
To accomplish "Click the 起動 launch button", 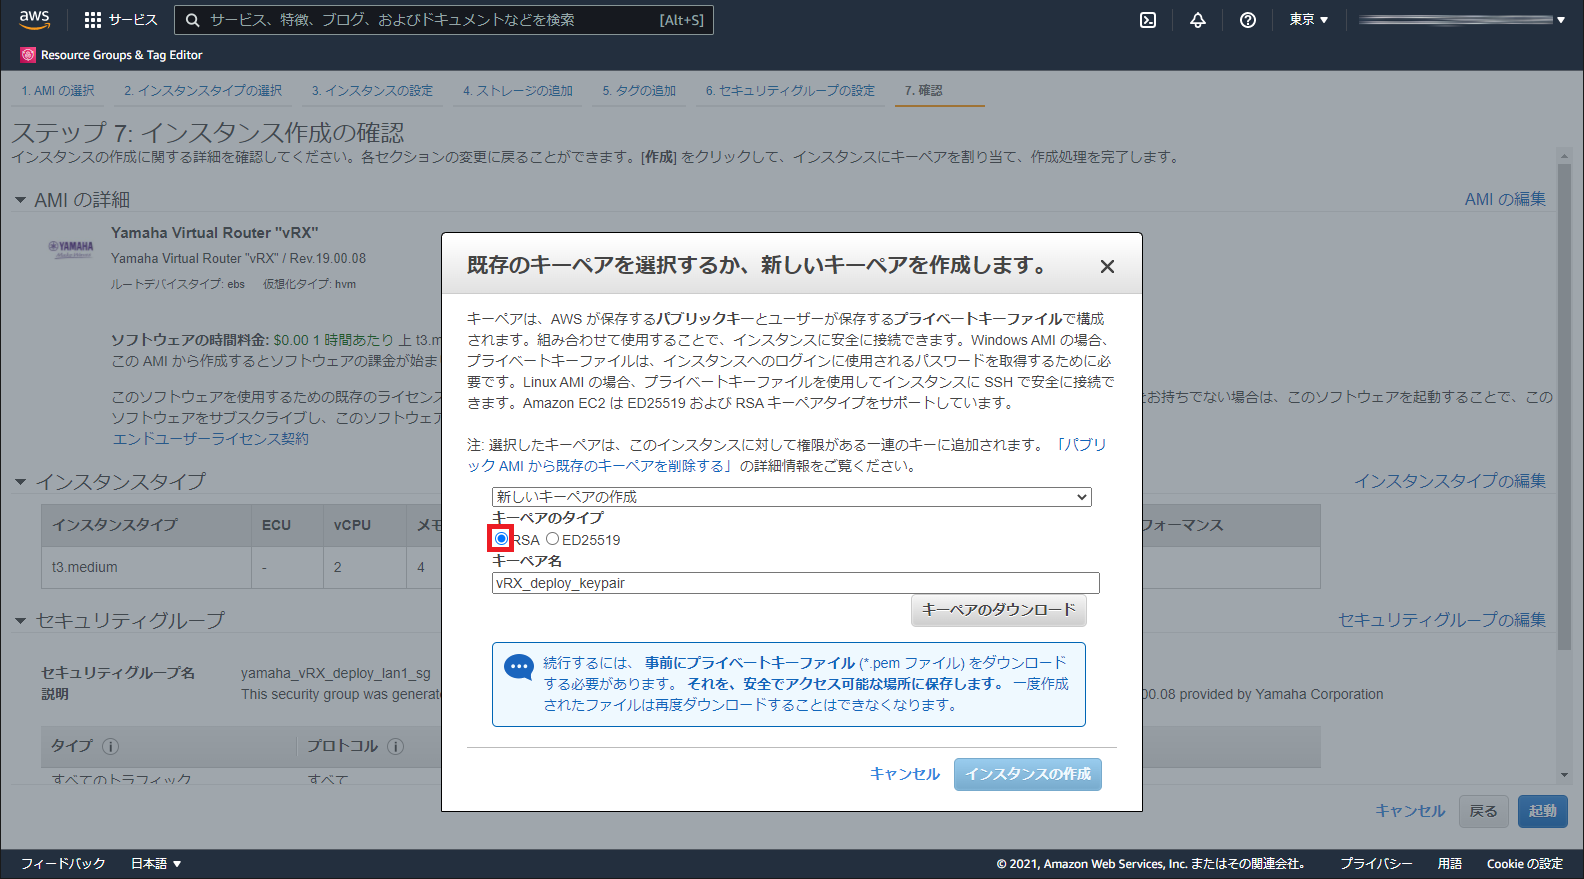I will coord(1542,811).
